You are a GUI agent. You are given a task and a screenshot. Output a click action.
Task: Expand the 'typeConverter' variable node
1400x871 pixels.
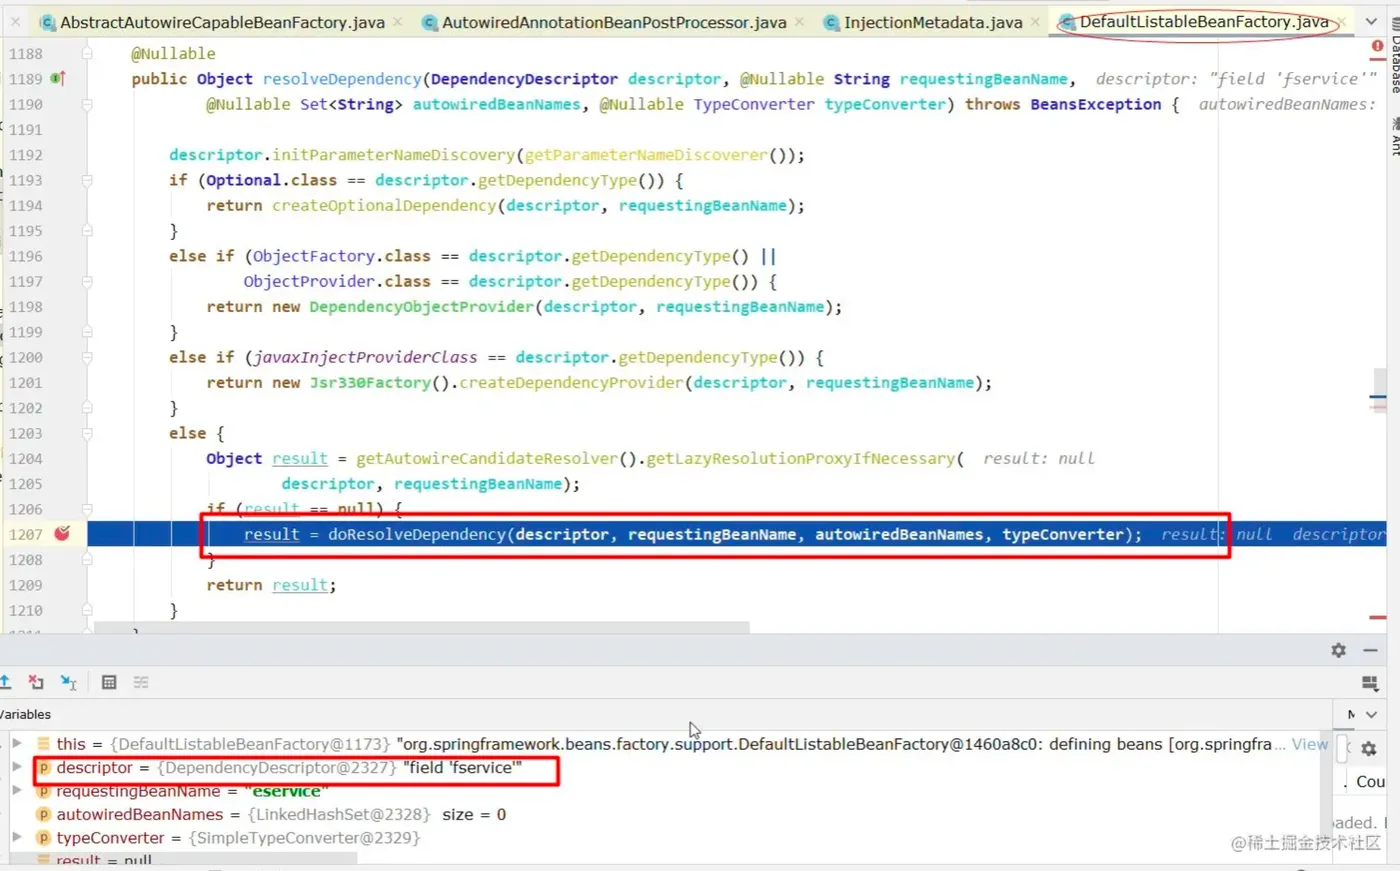[x=17, y=837]
